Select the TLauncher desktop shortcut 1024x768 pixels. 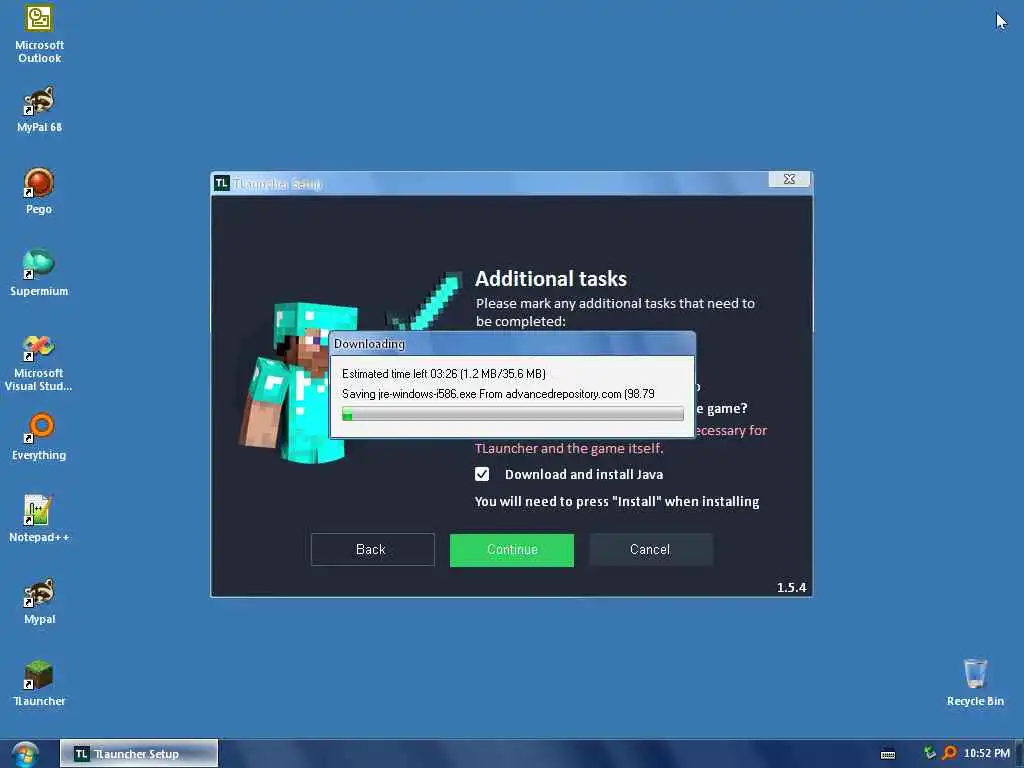39,683
